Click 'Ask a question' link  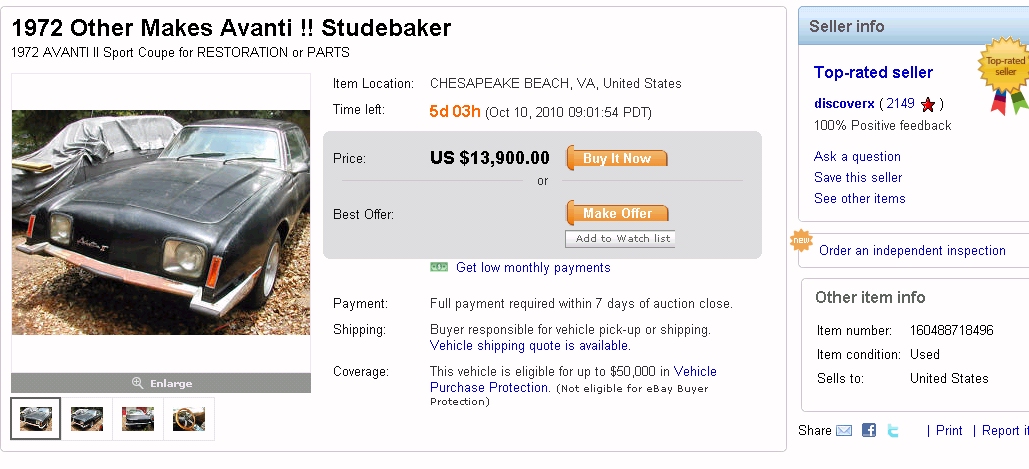tap(857, 156)
